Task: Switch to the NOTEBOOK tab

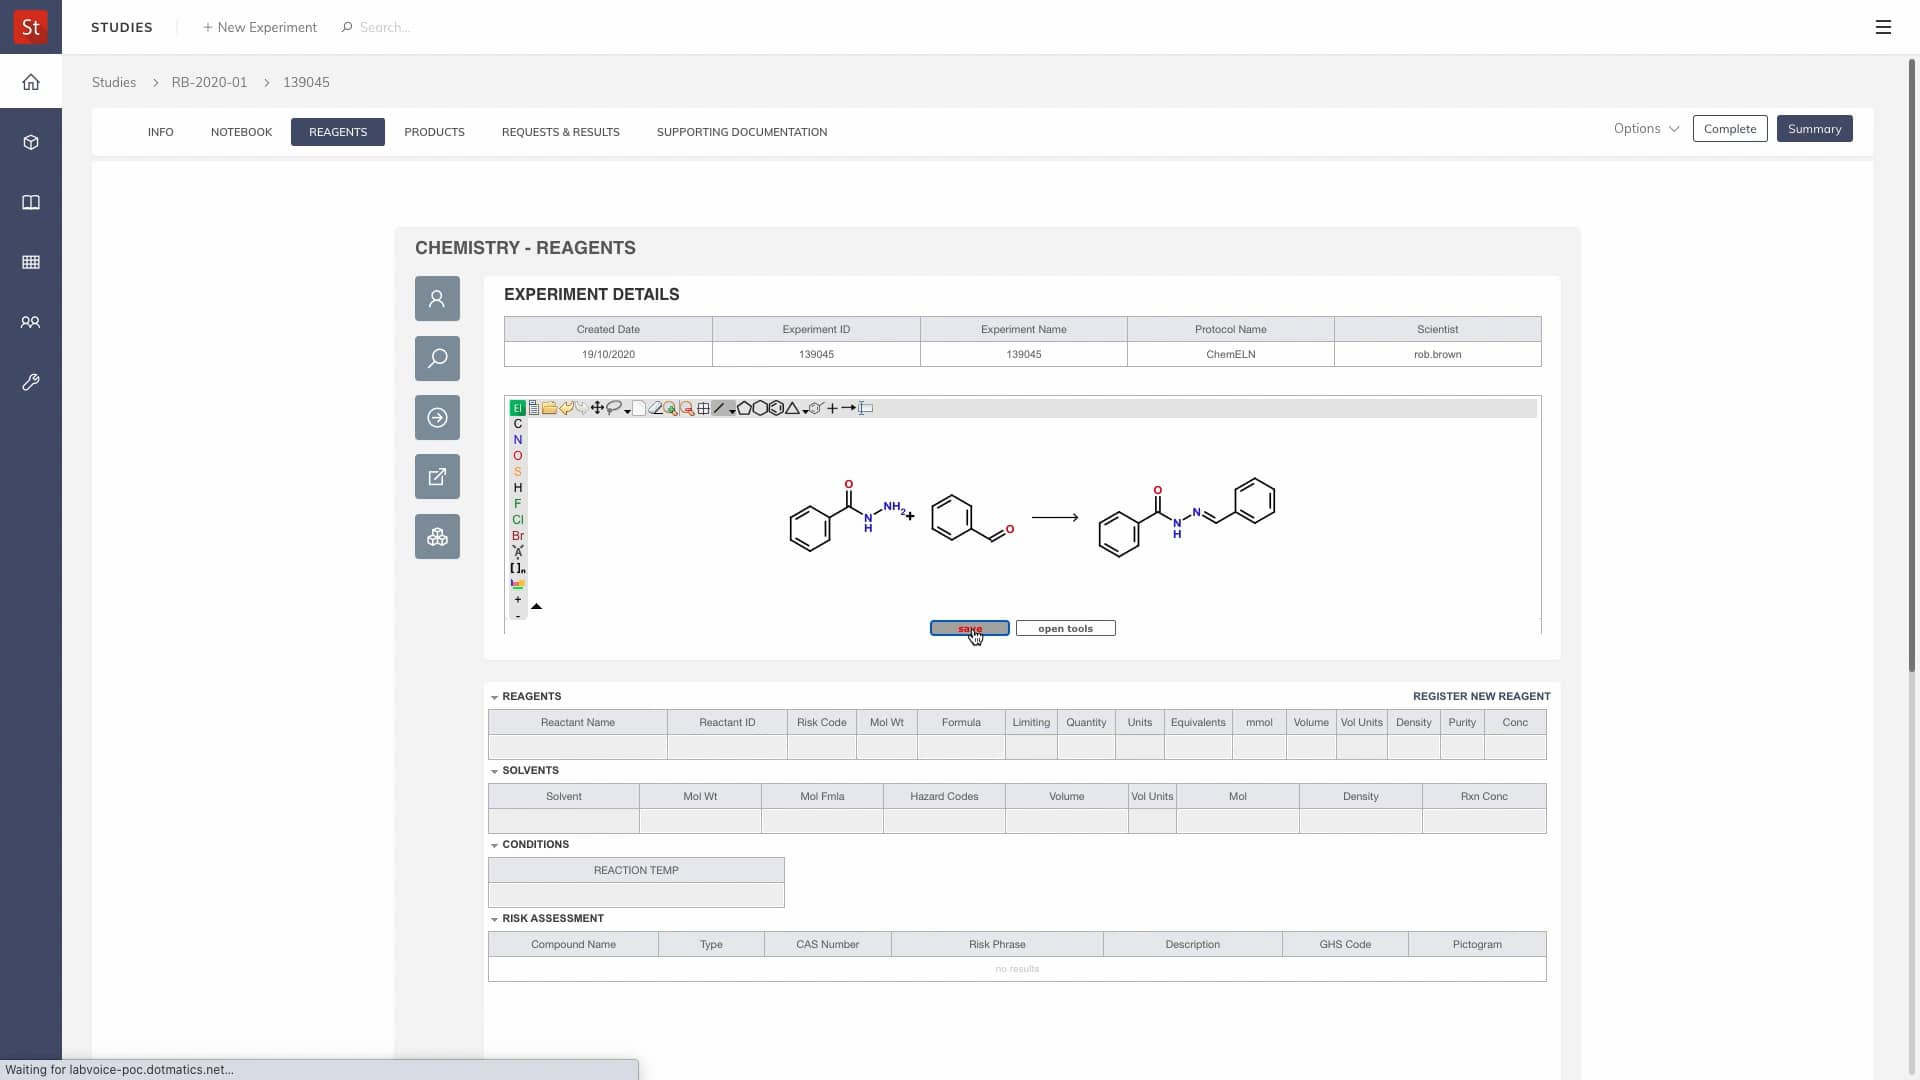Action: coord(241,131)
